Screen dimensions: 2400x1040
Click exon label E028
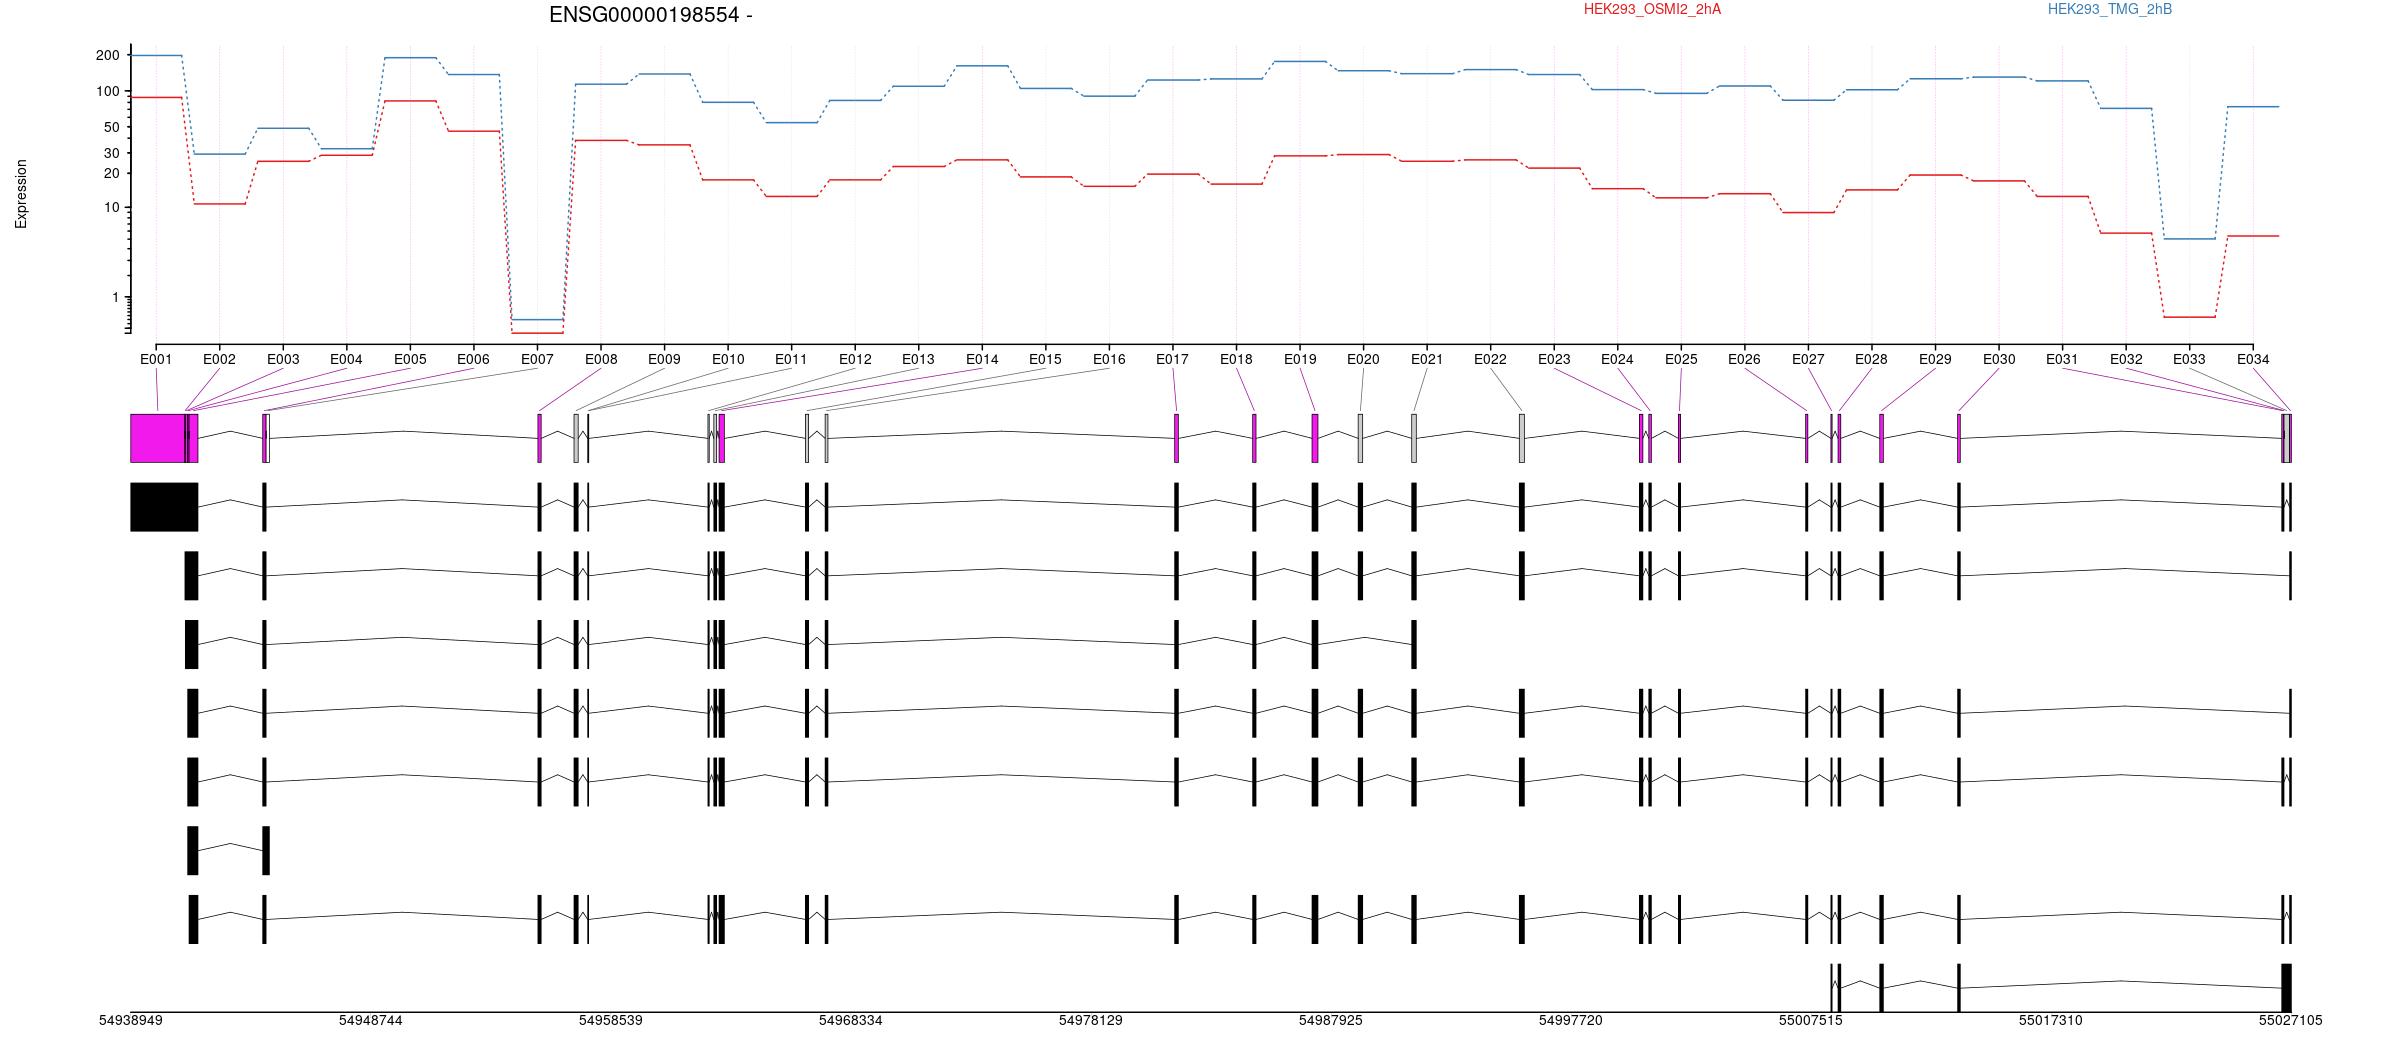1871,359
